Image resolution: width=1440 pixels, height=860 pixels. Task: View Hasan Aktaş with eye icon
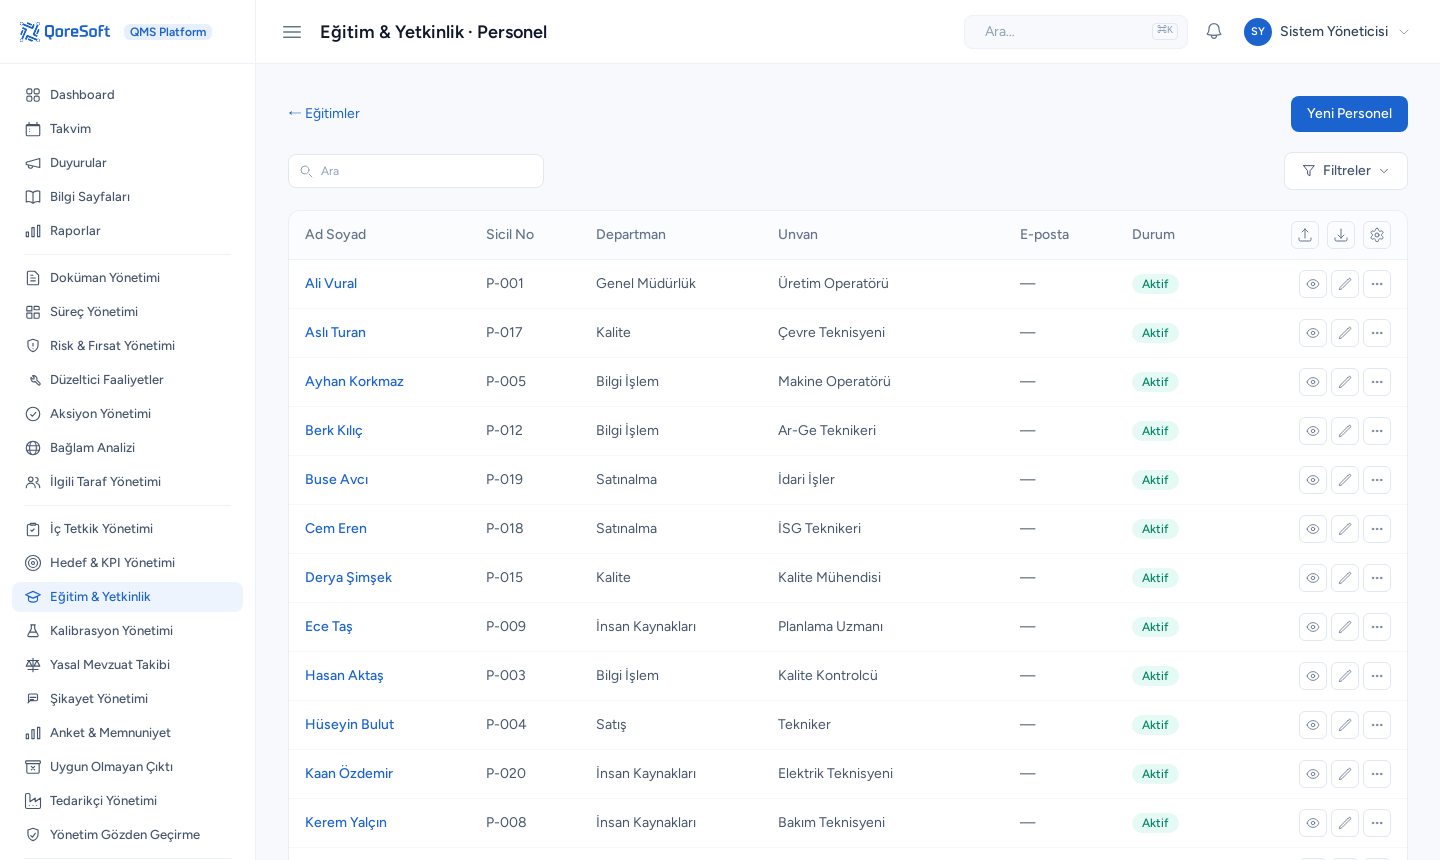[x=1313, y=676]
